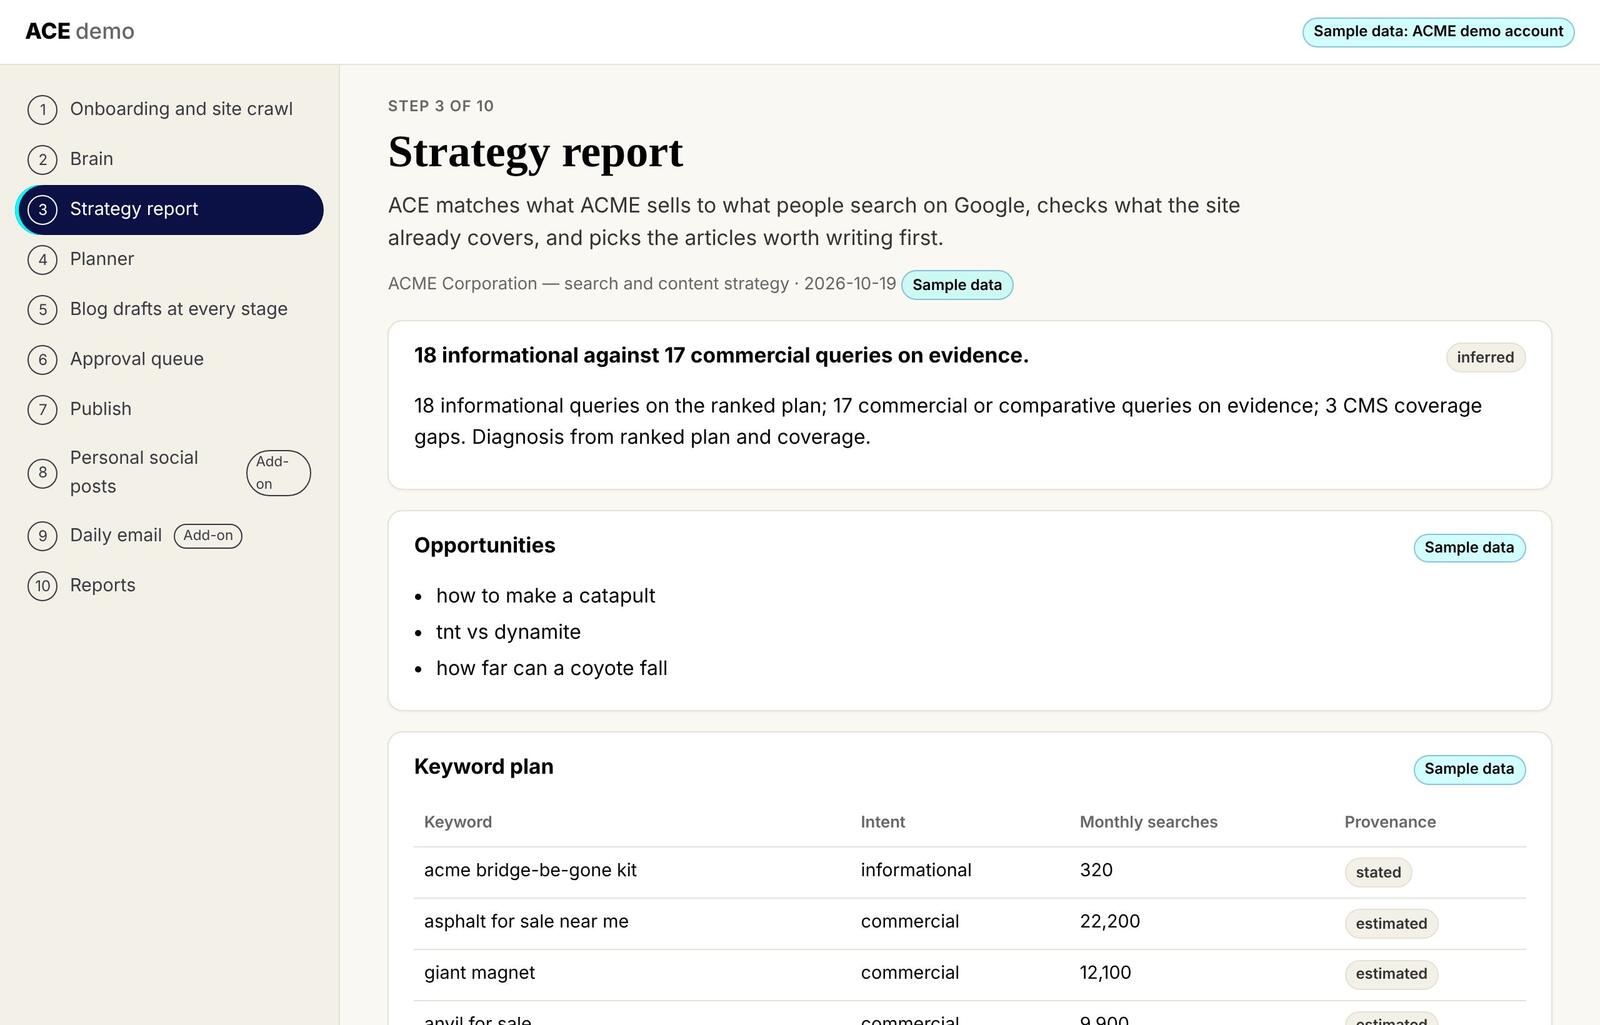Click the Sample data badge beside the date
Screen dimensions: 1600x1025
tap(957, 285)
